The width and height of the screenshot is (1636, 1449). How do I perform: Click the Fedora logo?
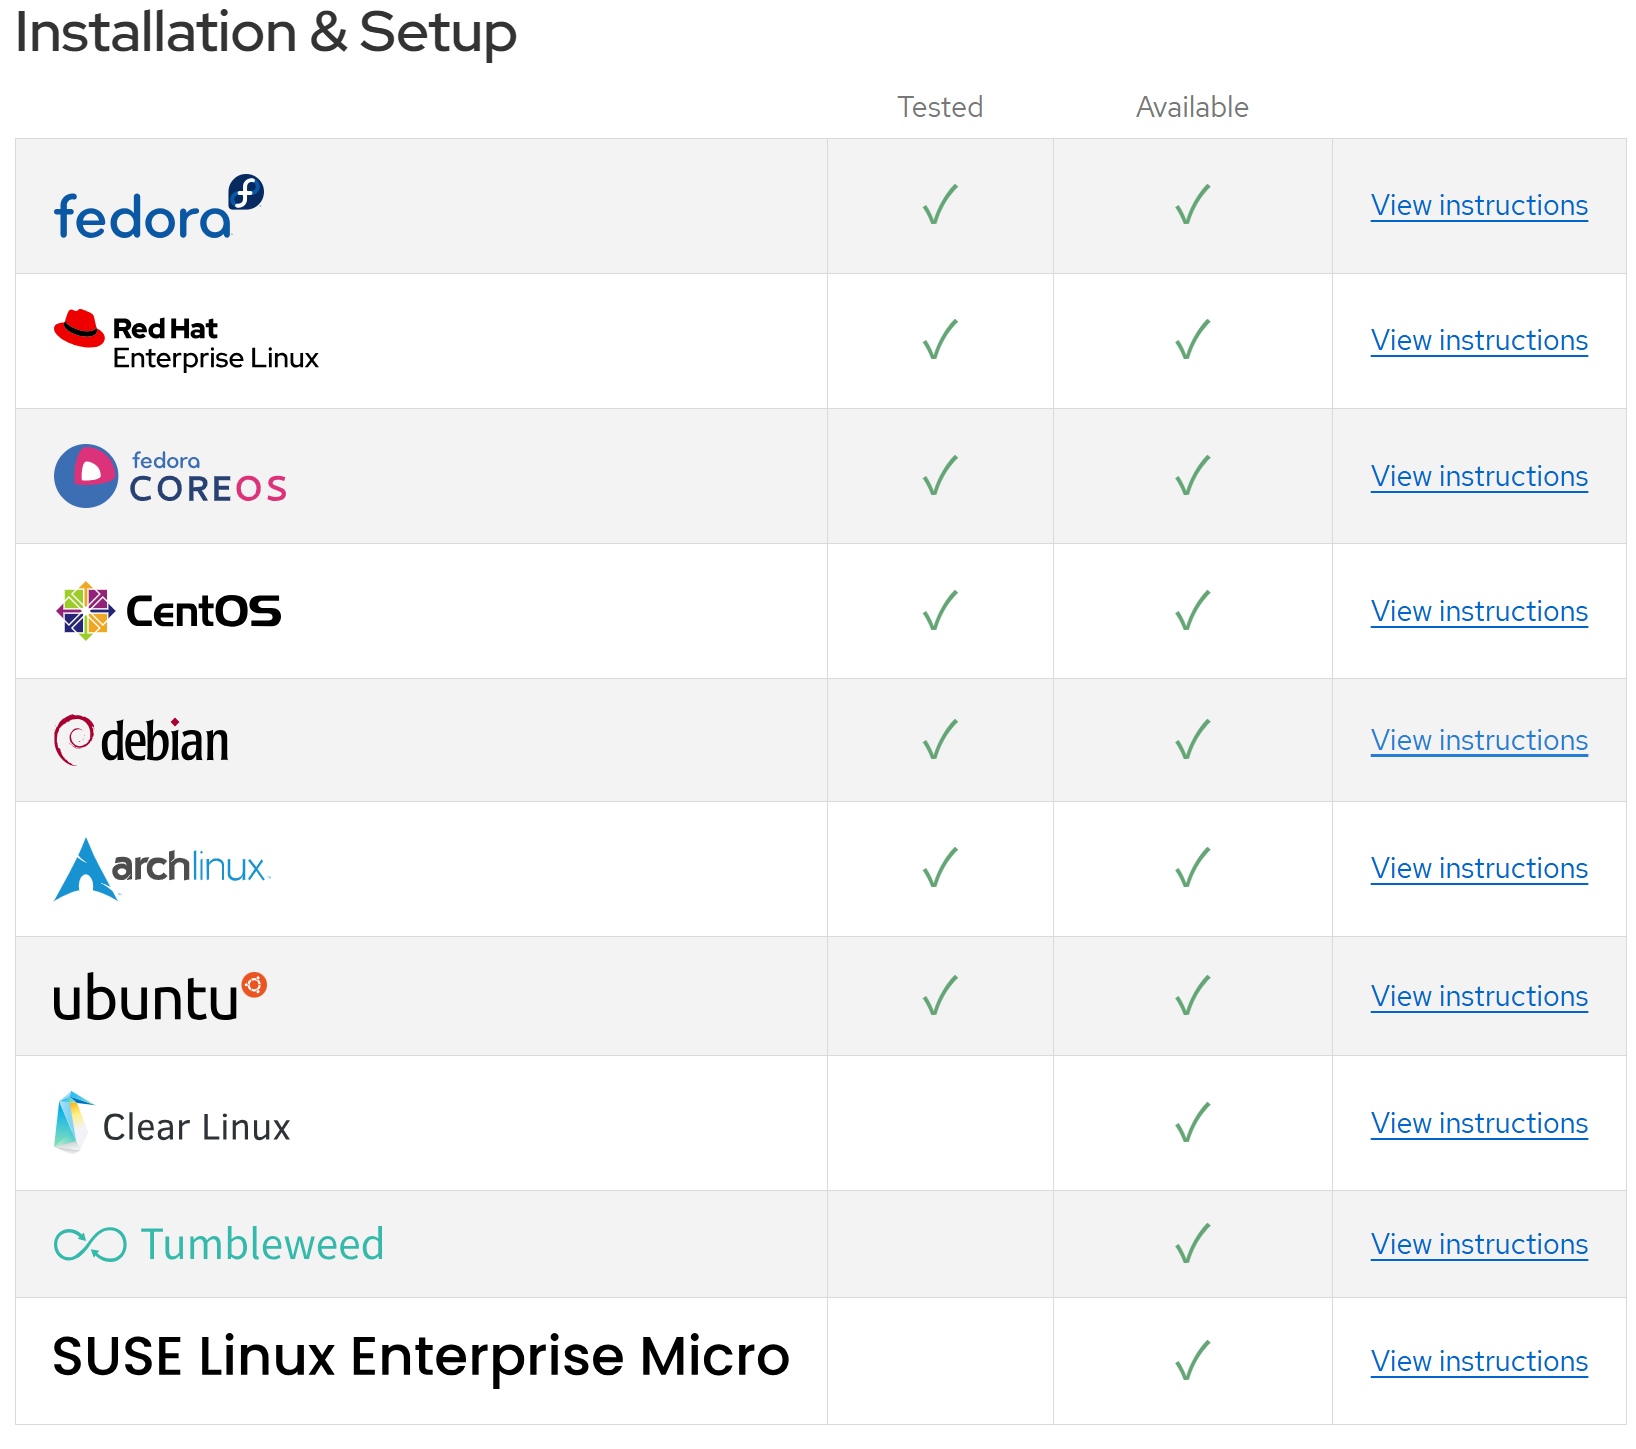click(158, 208)
